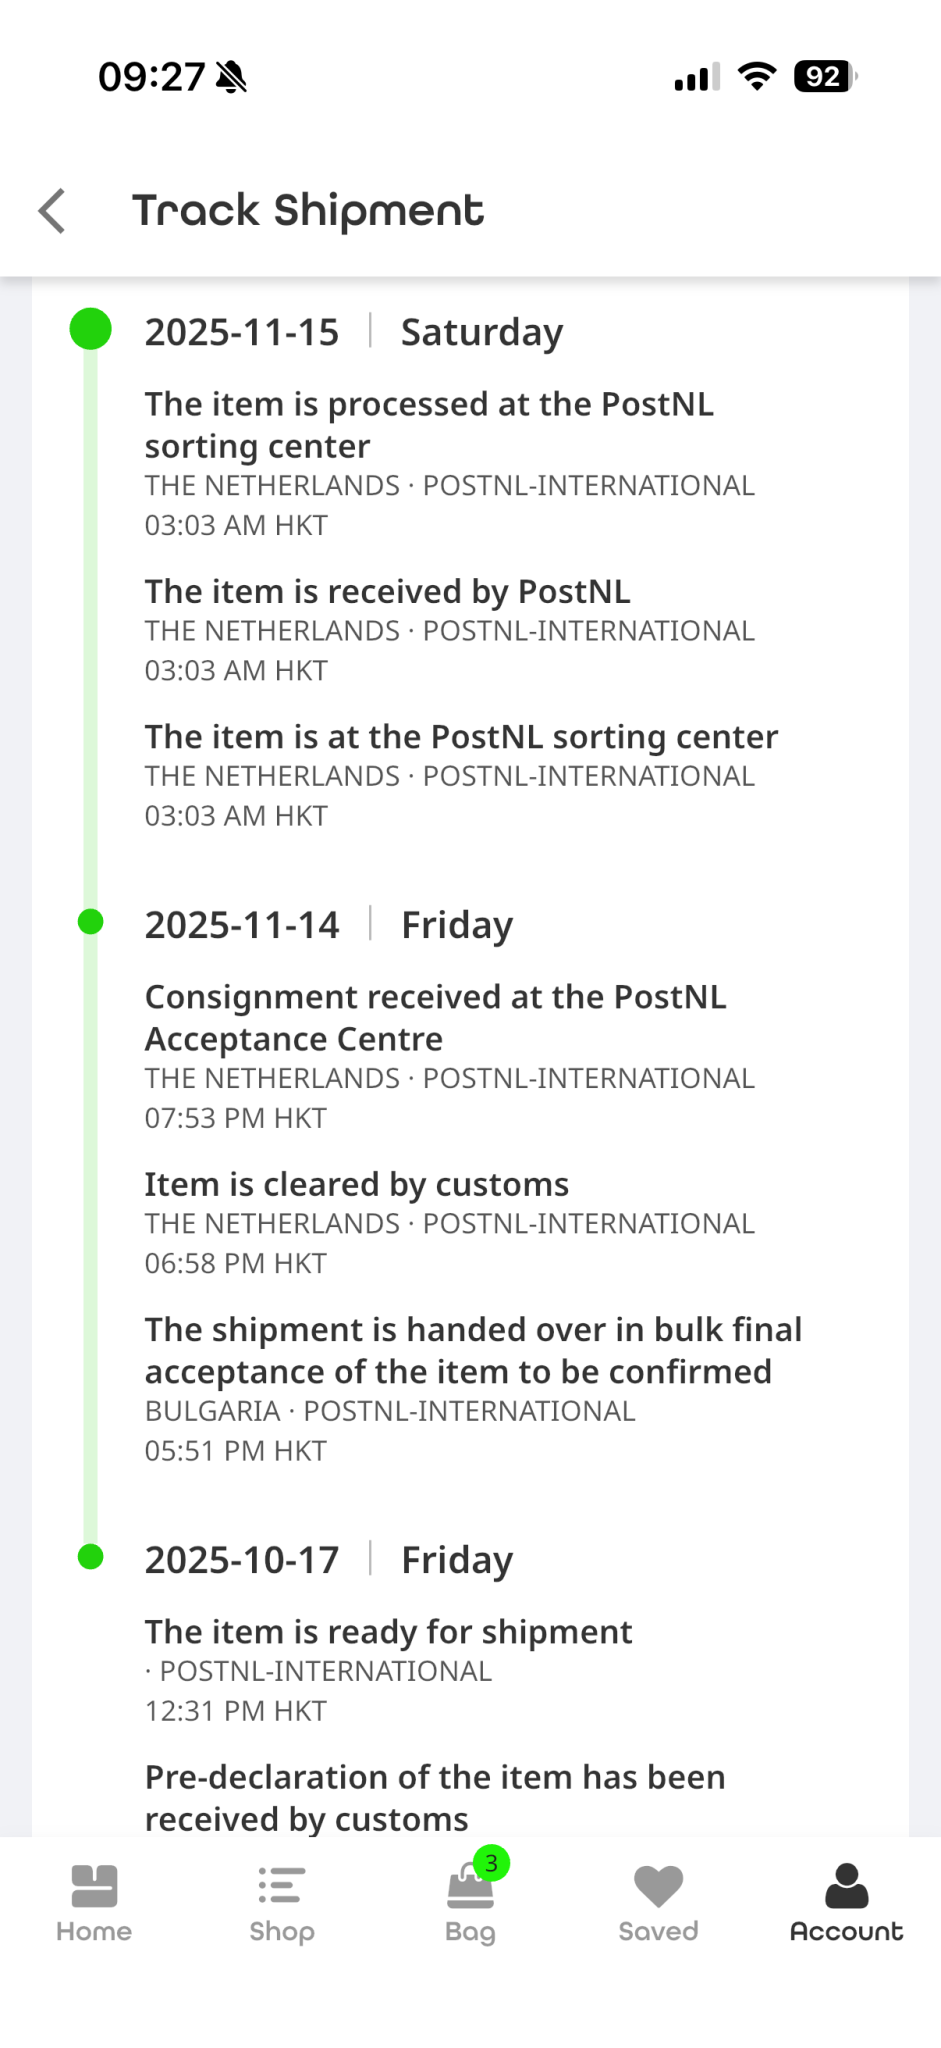Tap "The item is ready for shipment" entry
The height and width of the screenshot is (2048, 941).
(388, 1632)
